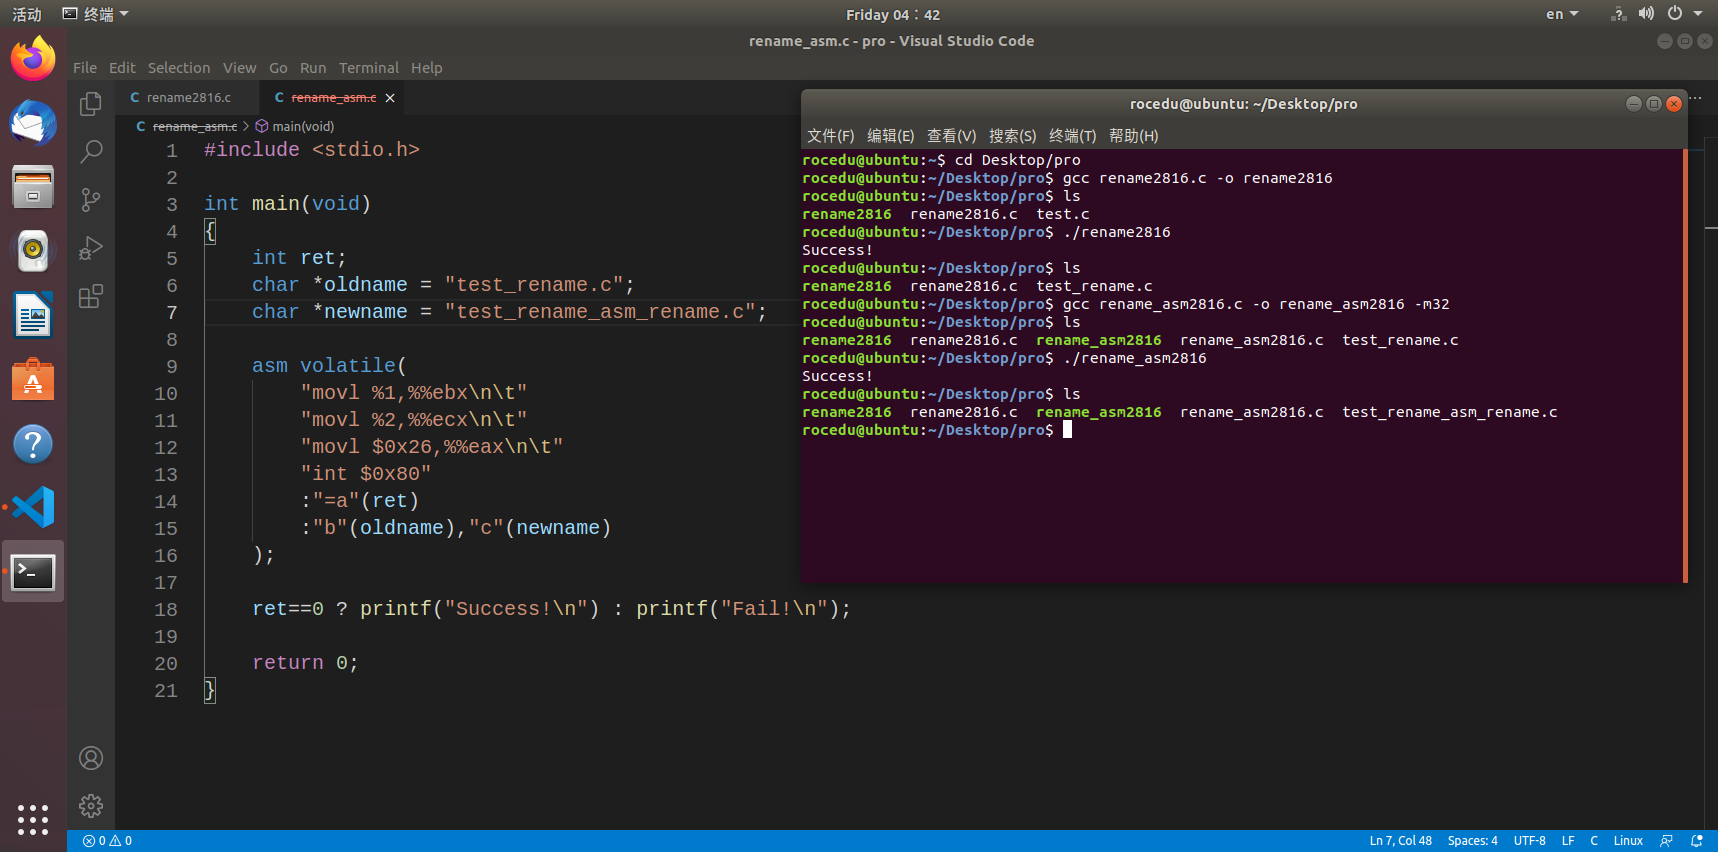The height and width of the screenshot is (852, 1718).
Task: Click the terminal prompt input line
Action: [x=1242, y=430]
